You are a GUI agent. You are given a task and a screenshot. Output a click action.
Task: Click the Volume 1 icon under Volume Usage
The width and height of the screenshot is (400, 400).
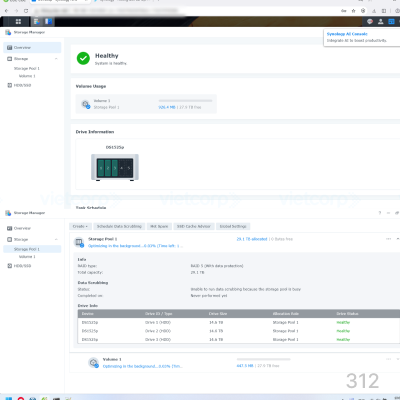(x=86, y=104)
